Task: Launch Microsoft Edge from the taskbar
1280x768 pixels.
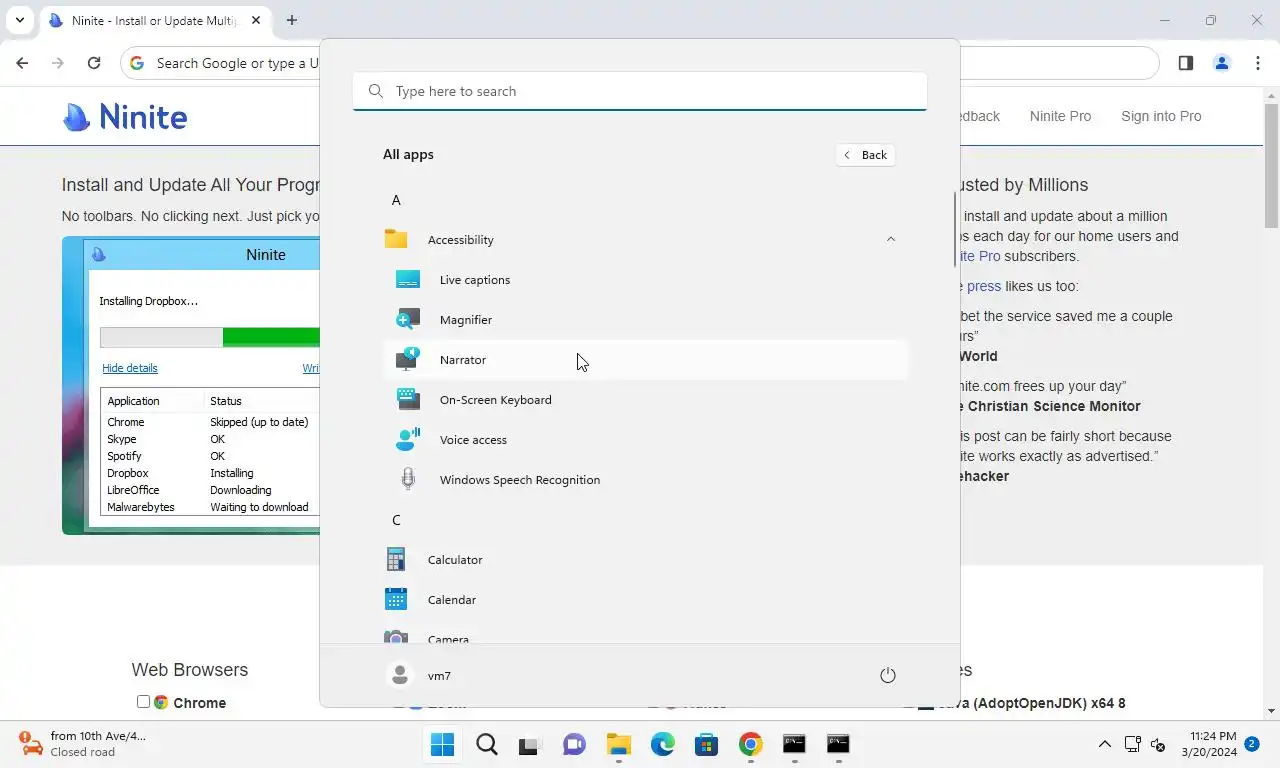Action: (662, 744)
